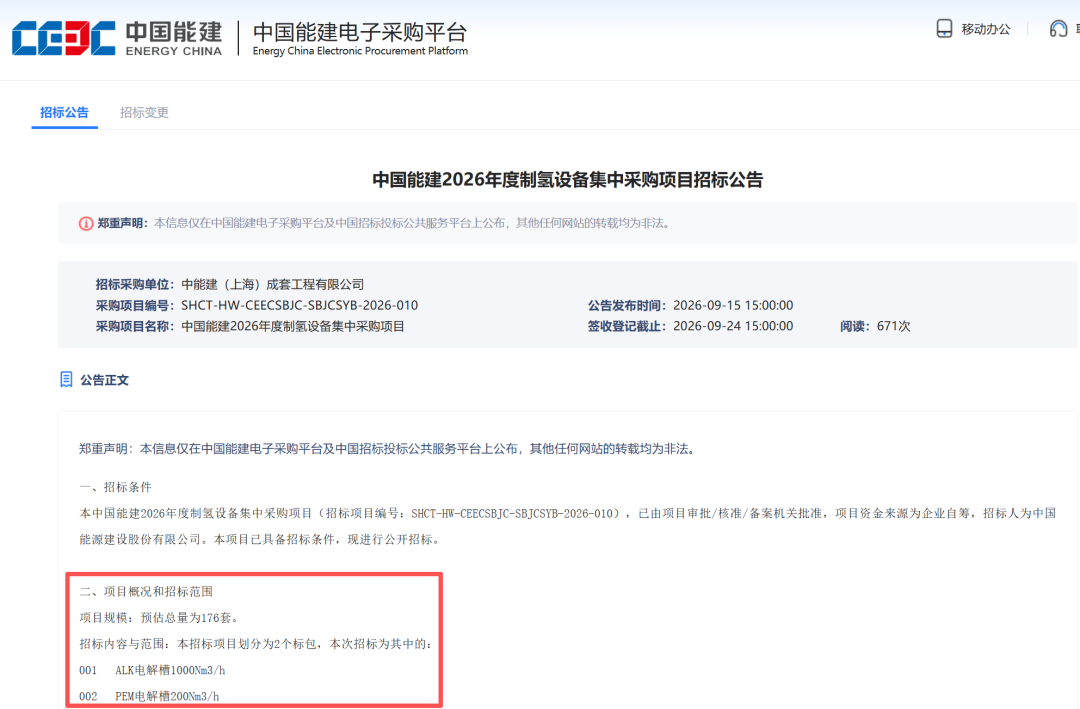Click the red warning info icon

pos(86,223)
